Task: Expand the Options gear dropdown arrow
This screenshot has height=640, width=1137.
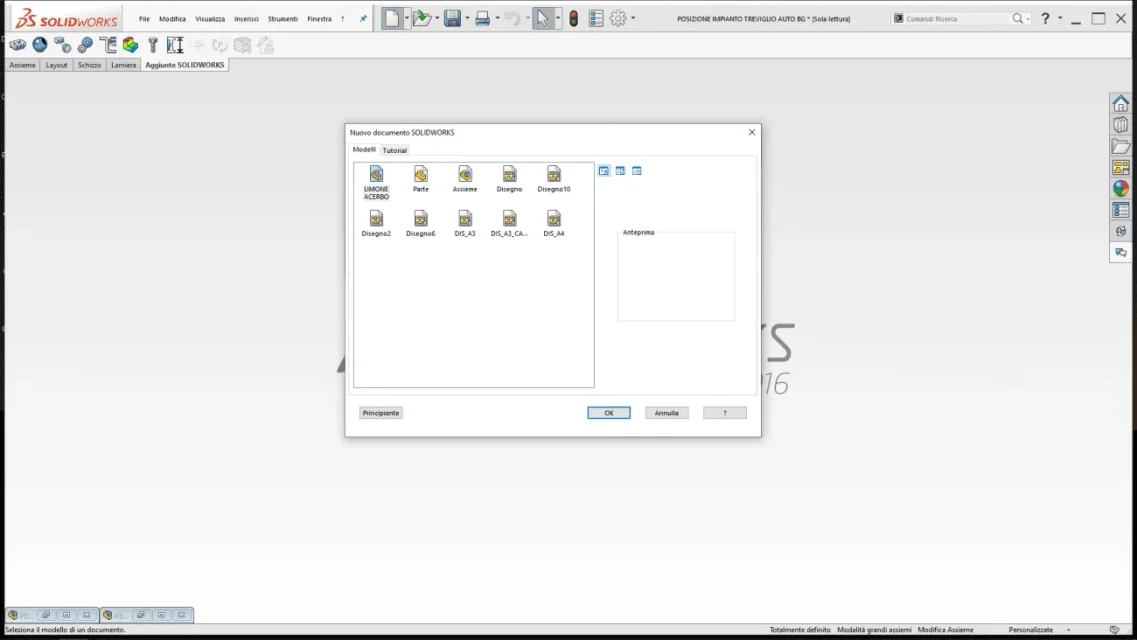Action: (633, 18)
